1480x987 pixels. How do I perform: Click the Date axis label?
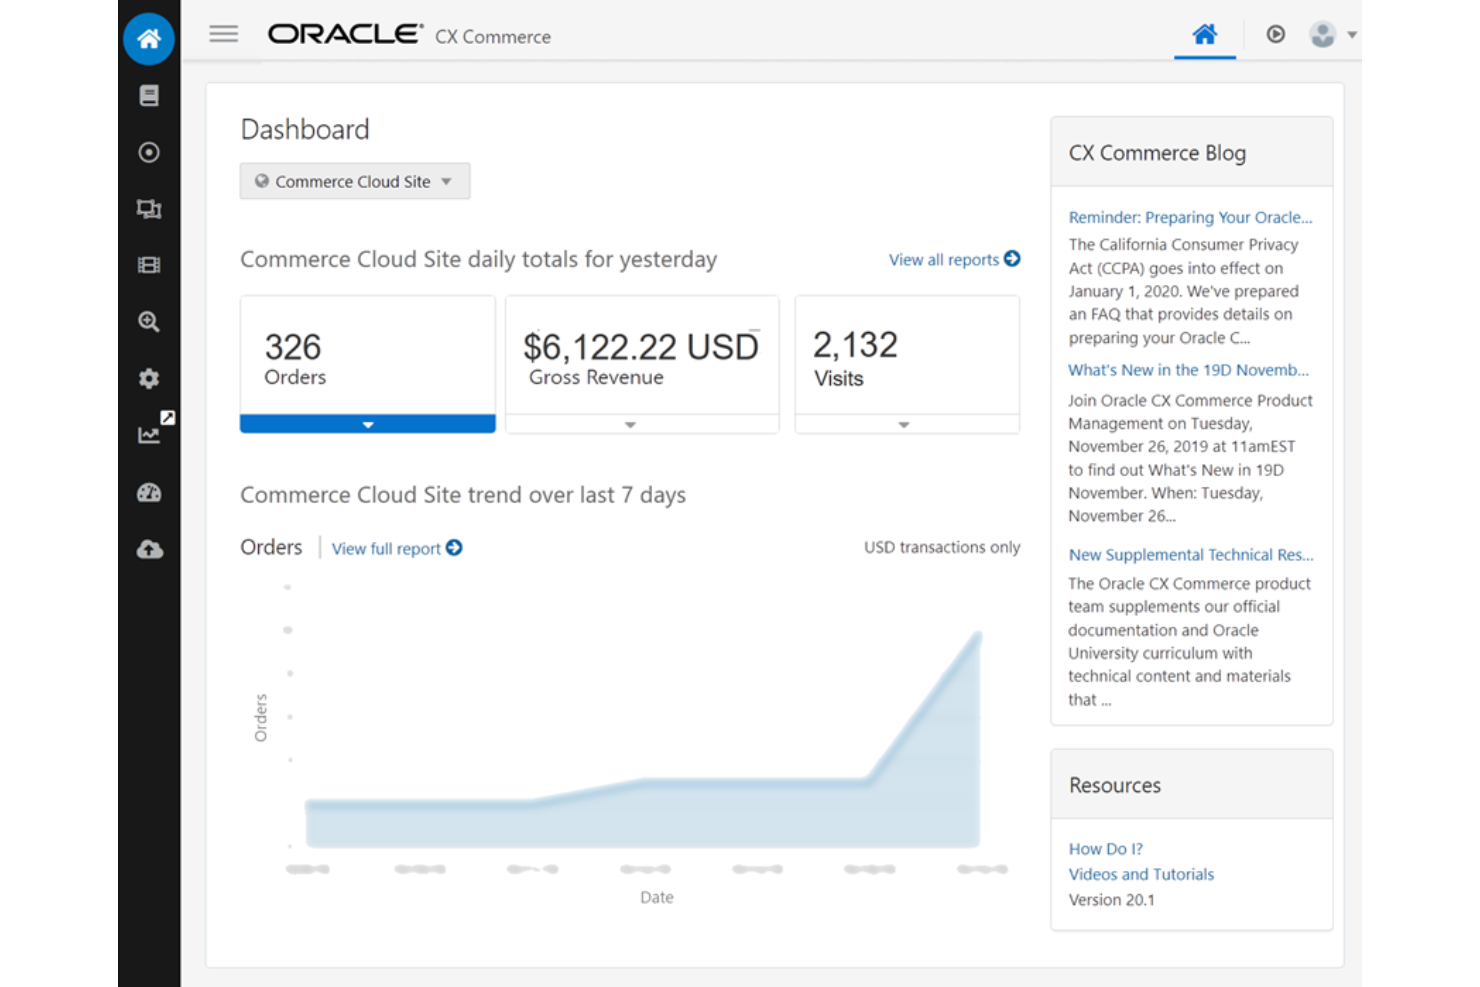657,897
